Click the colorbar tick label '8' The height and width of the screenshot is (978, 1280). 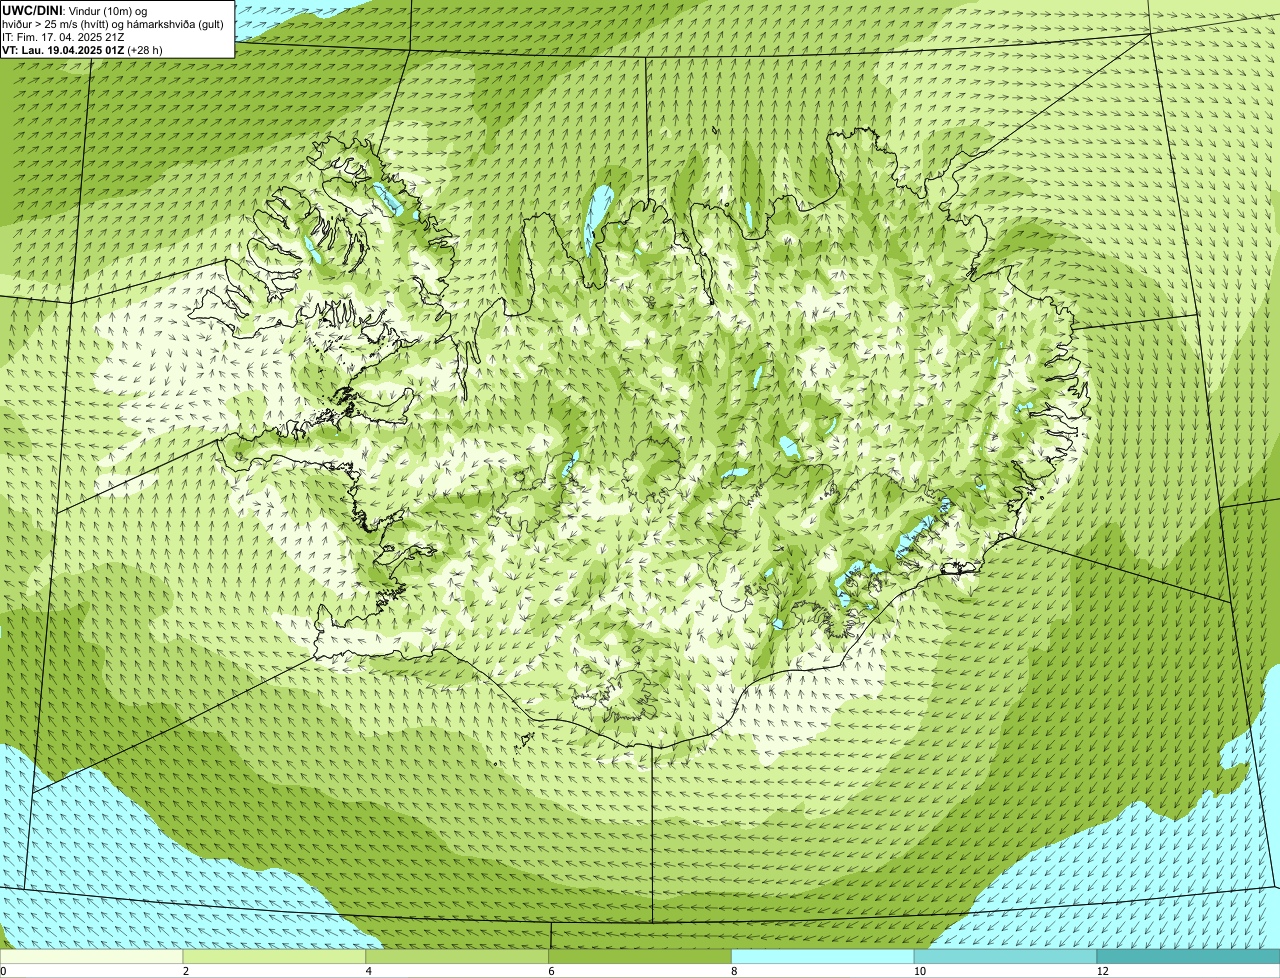point(734,971)
